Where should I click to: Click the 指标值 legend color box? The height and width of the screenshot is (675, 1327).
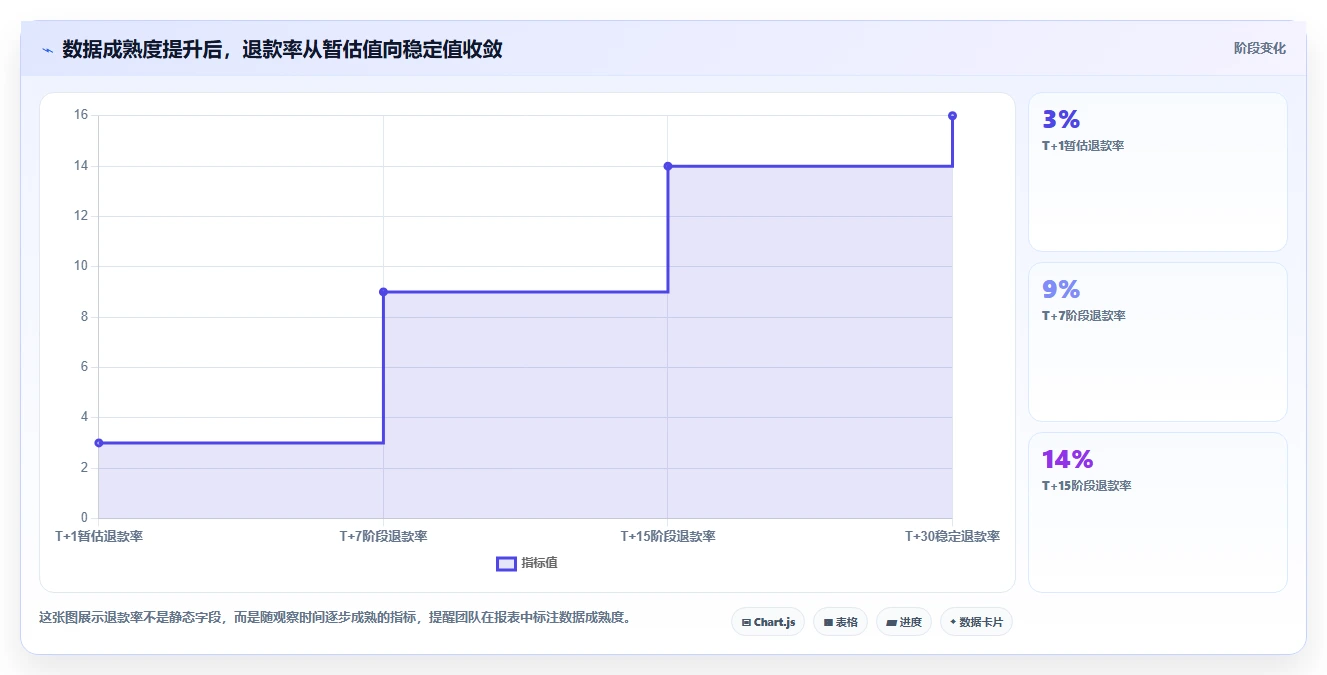tap(506, 563)
